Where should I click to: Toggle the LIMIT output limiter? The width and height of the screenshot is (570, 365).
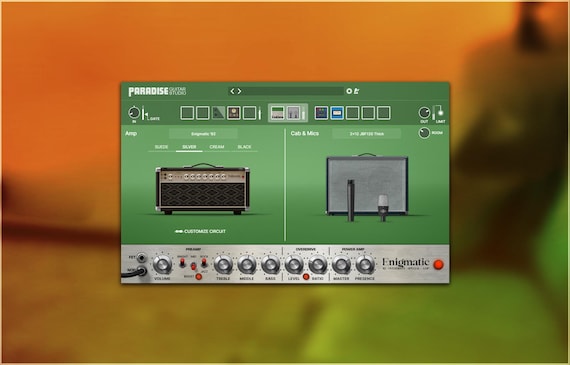point(440,113)
